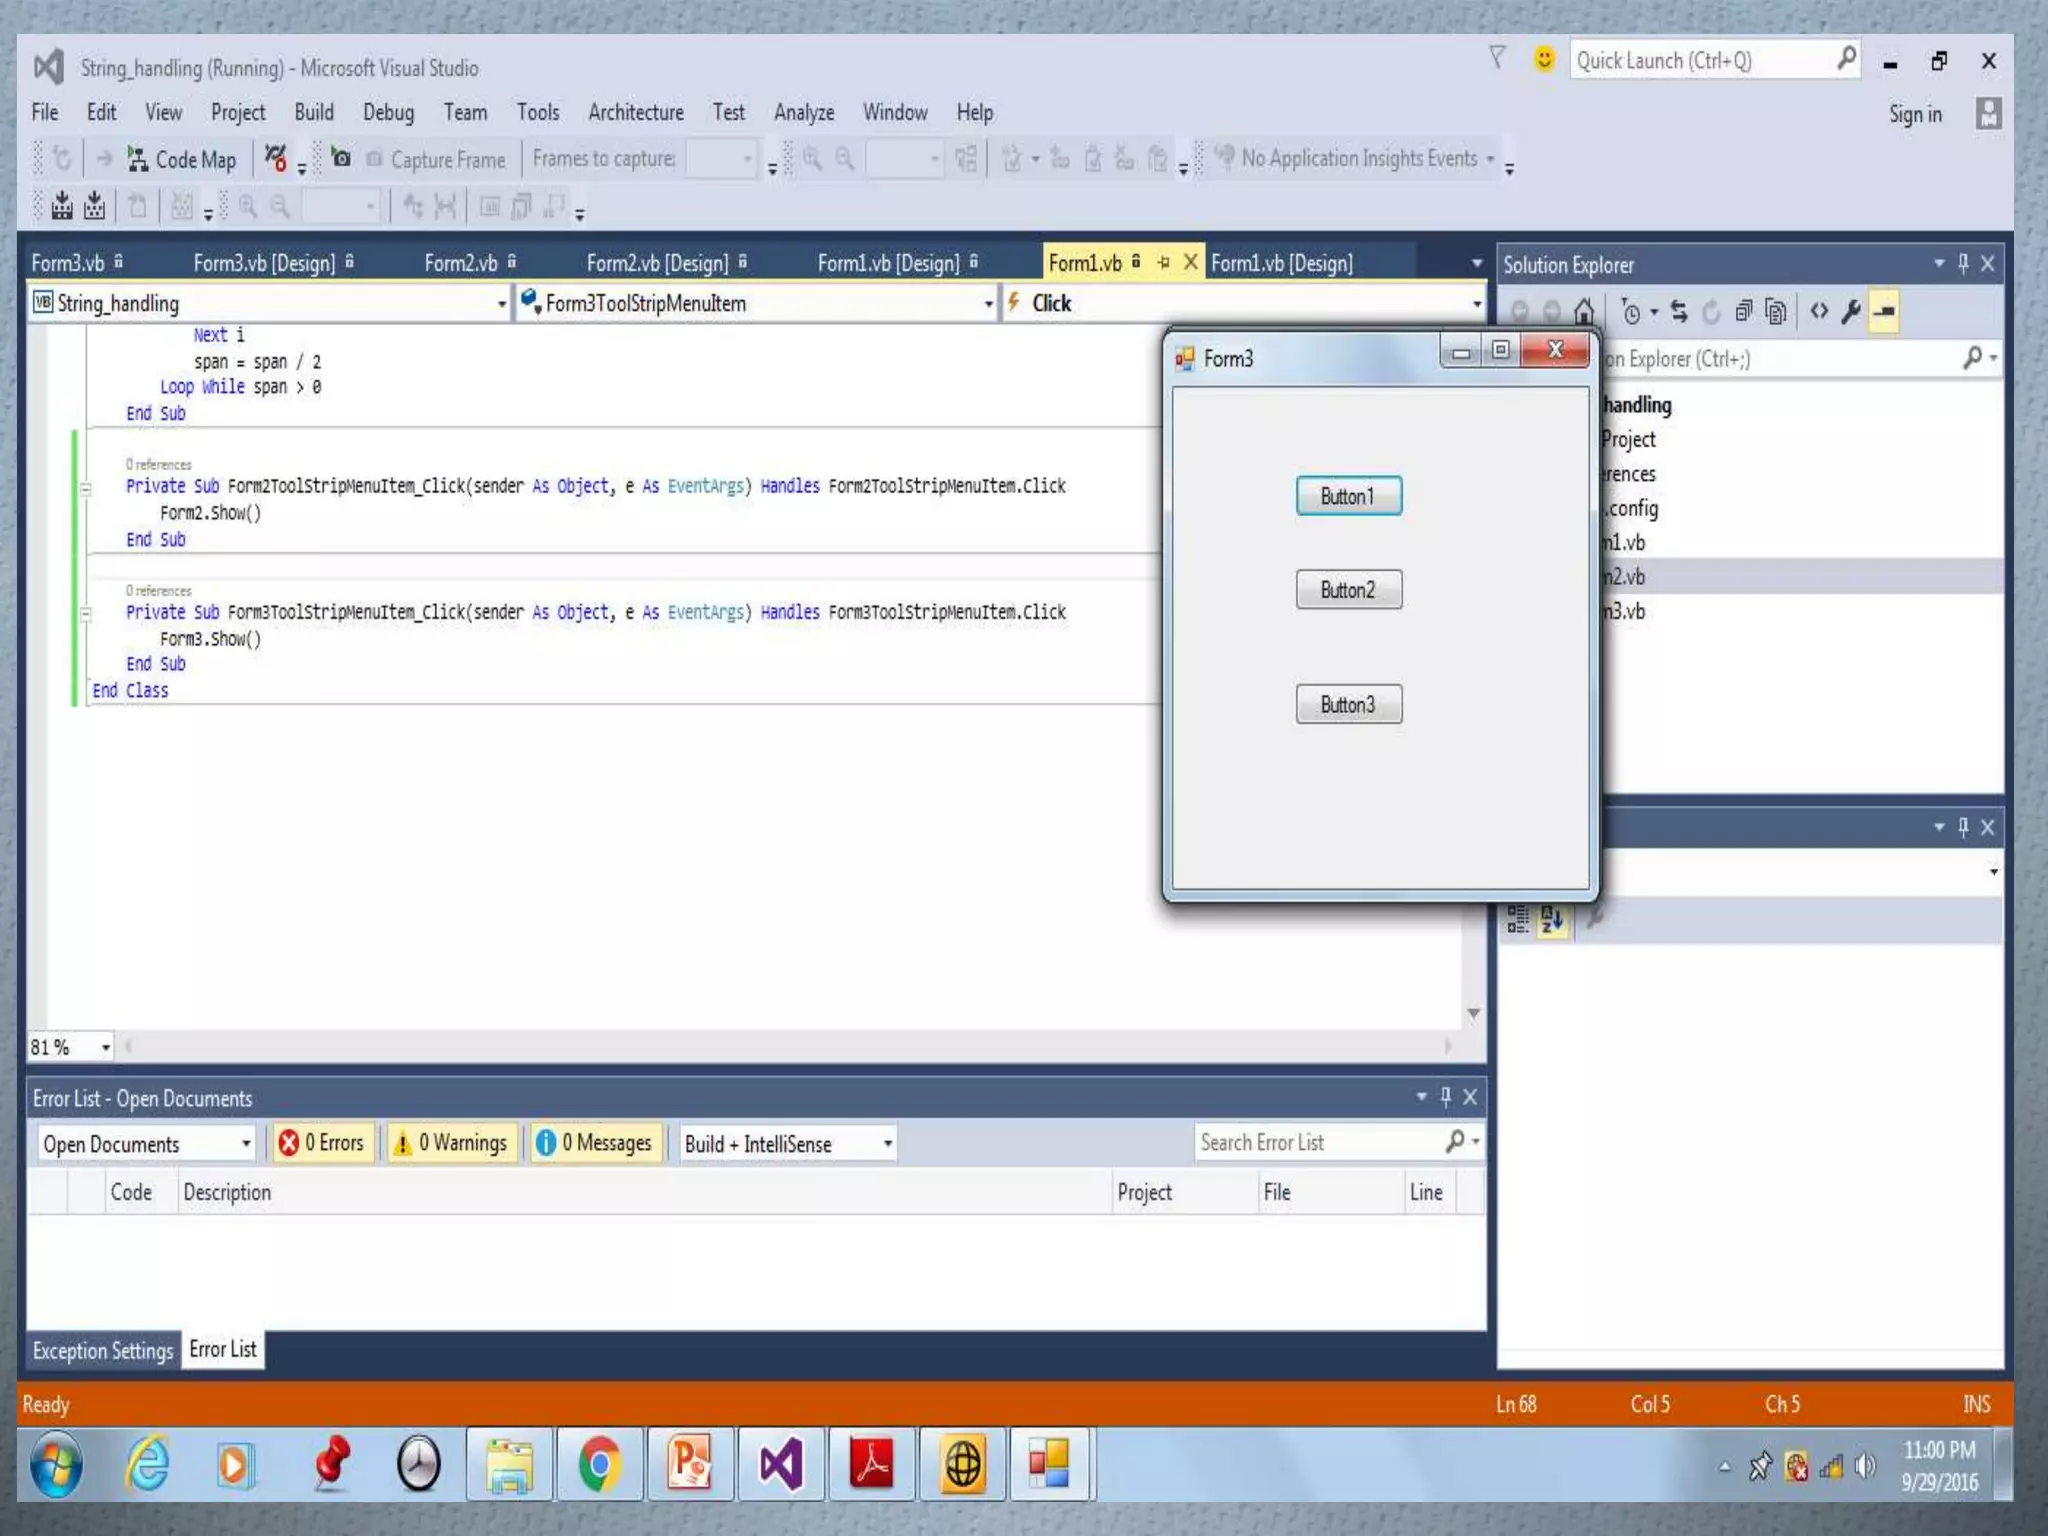The width and height of the screenshot is (2048, 1536).
Task: Click the Solution Explorer home icon
Action: (x=1583, y=312)
